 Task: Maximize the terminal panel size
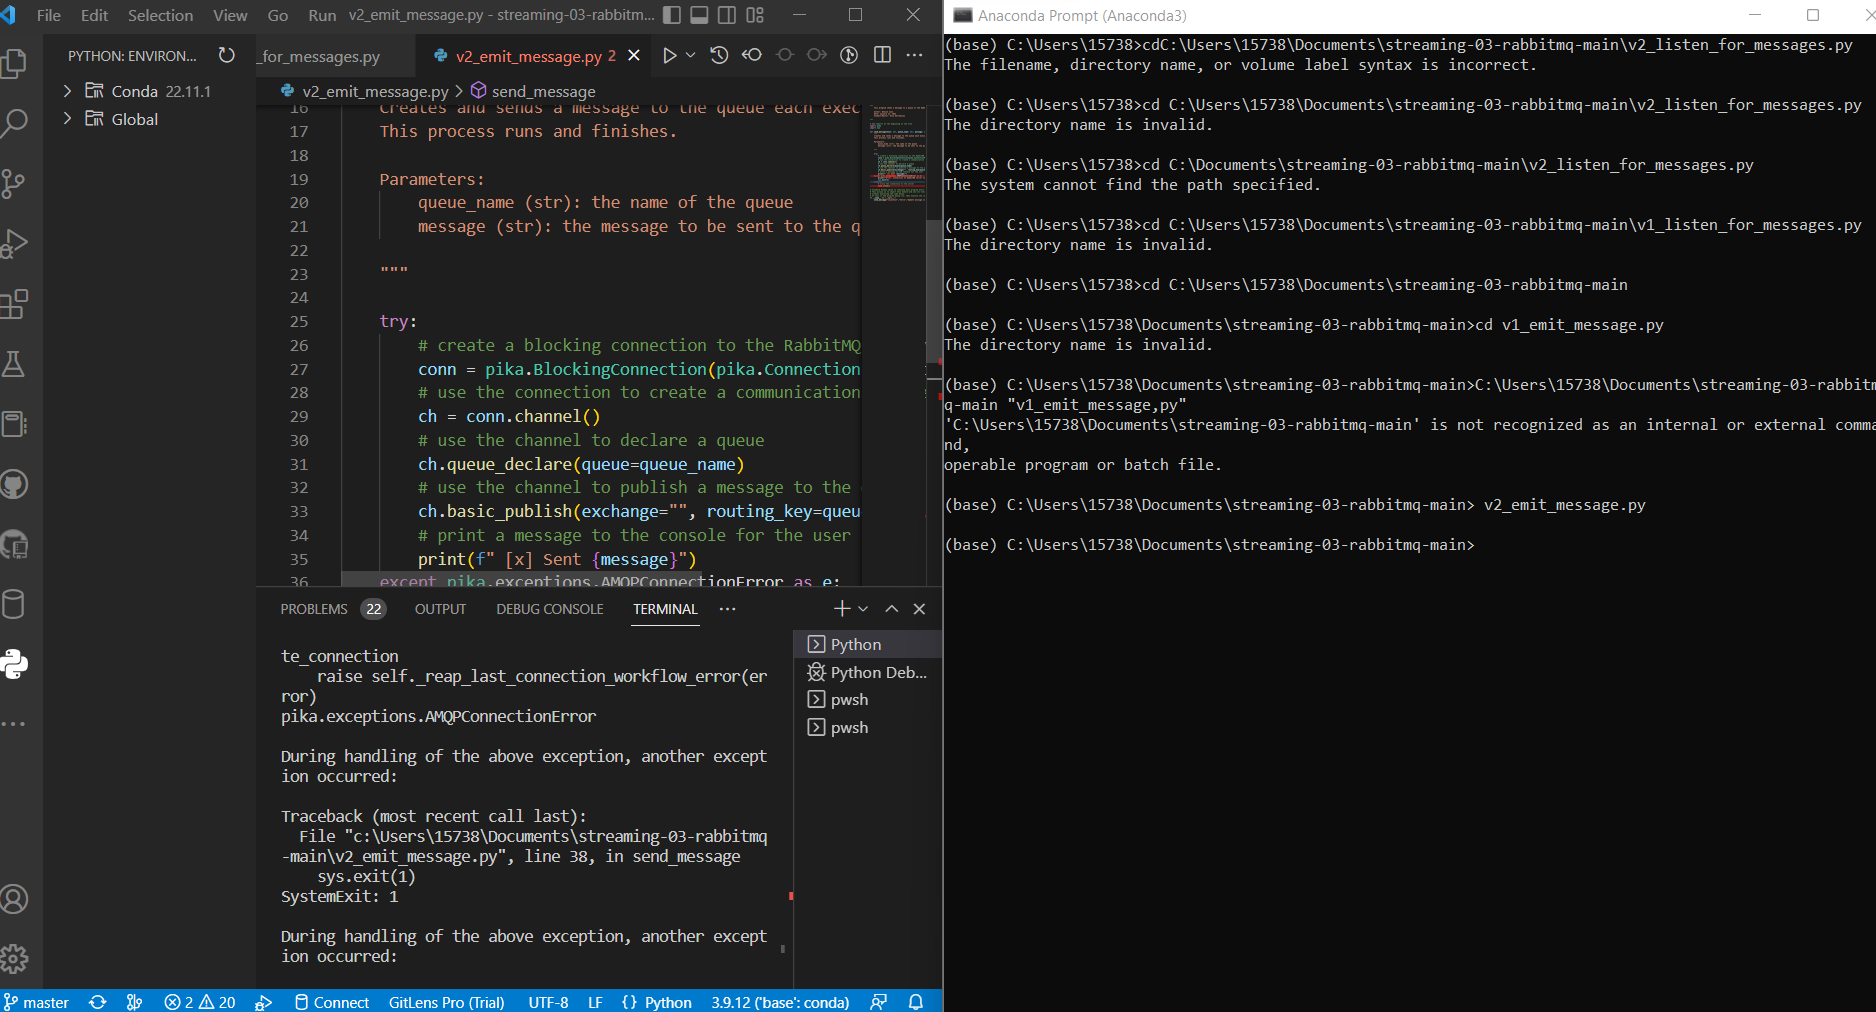tap(892, 609)
